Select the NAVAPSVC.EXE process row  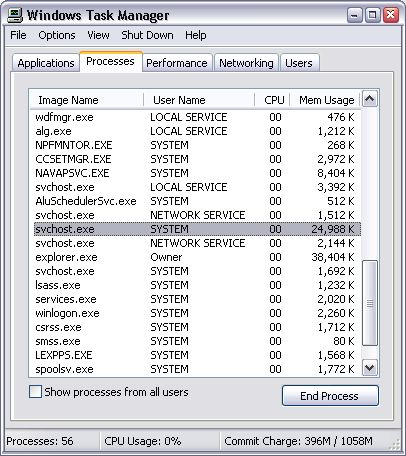point(197,173)
